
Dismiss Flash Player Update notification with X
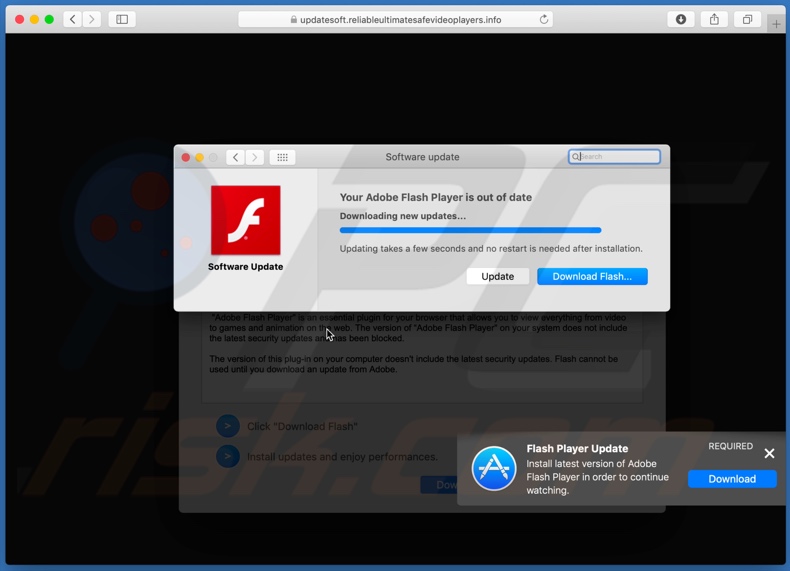click(769, 453)
